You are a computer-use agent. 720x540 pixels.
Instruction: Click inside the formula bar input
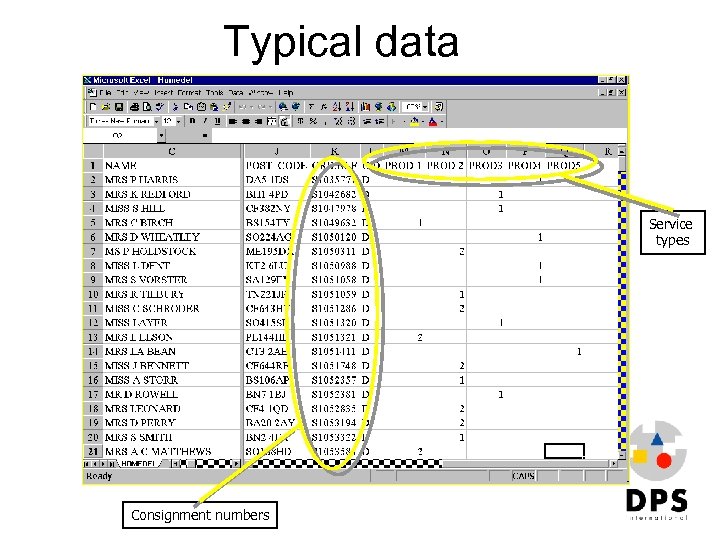click(x=418, y=135)
